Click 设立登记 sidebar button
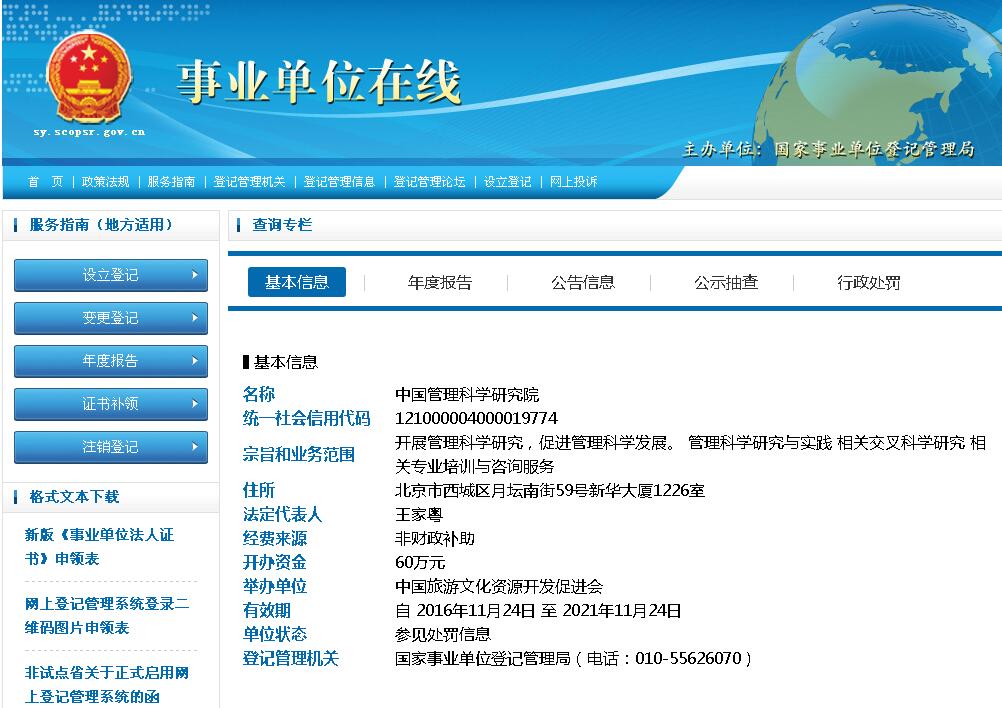Image resolution: width=1002 pixels, height=708 pixels. click(111, 275)
